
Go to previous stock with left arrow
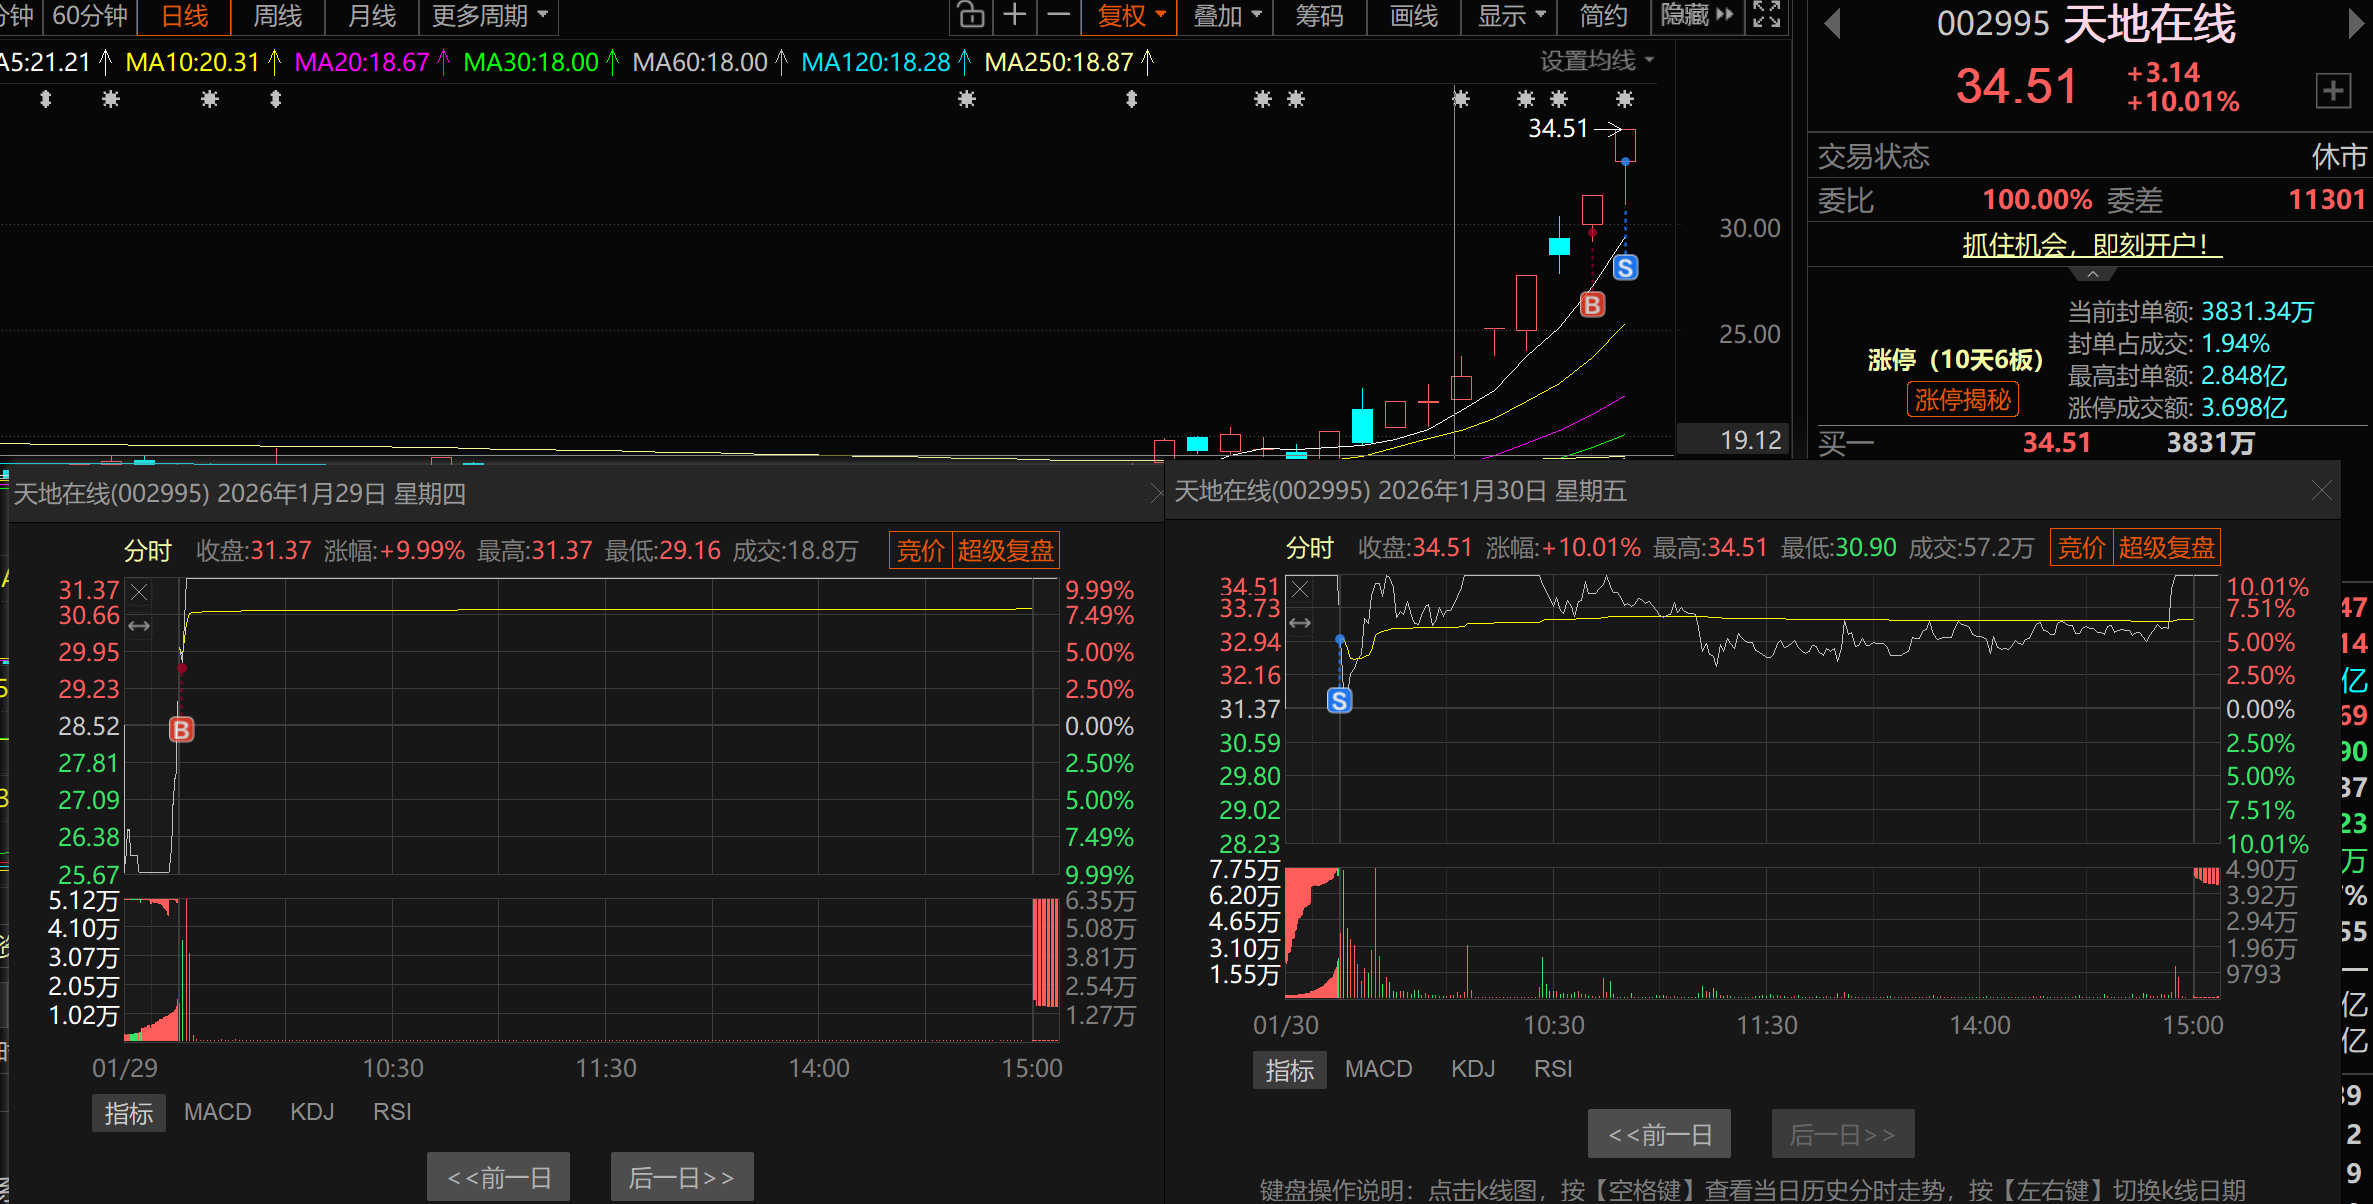coord(1832,23)
